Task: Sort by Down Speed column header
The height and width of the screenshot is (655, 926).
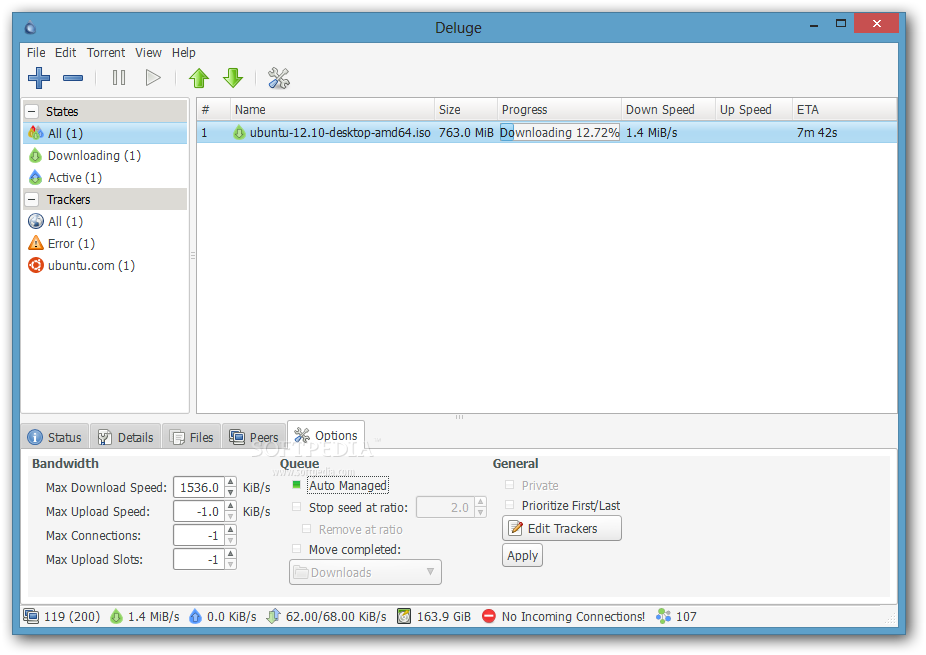Action: coord(668,110)
